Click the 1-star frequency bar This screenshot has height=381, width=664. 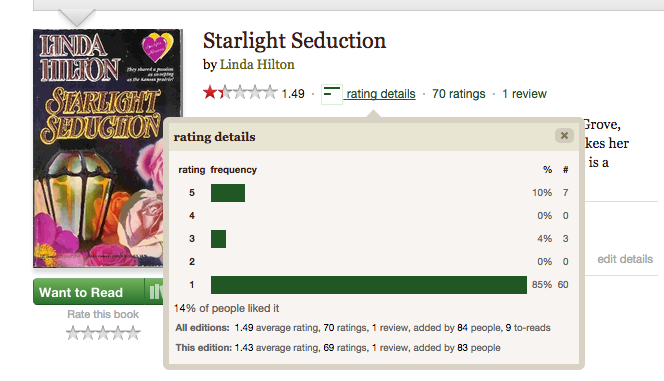(369, 285)
